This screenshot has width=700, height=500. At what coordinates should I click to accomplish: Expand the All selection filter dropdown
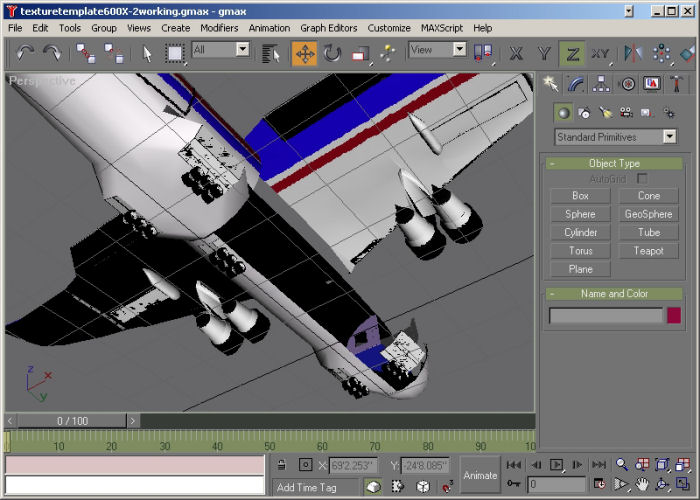(x=243, y=49)
